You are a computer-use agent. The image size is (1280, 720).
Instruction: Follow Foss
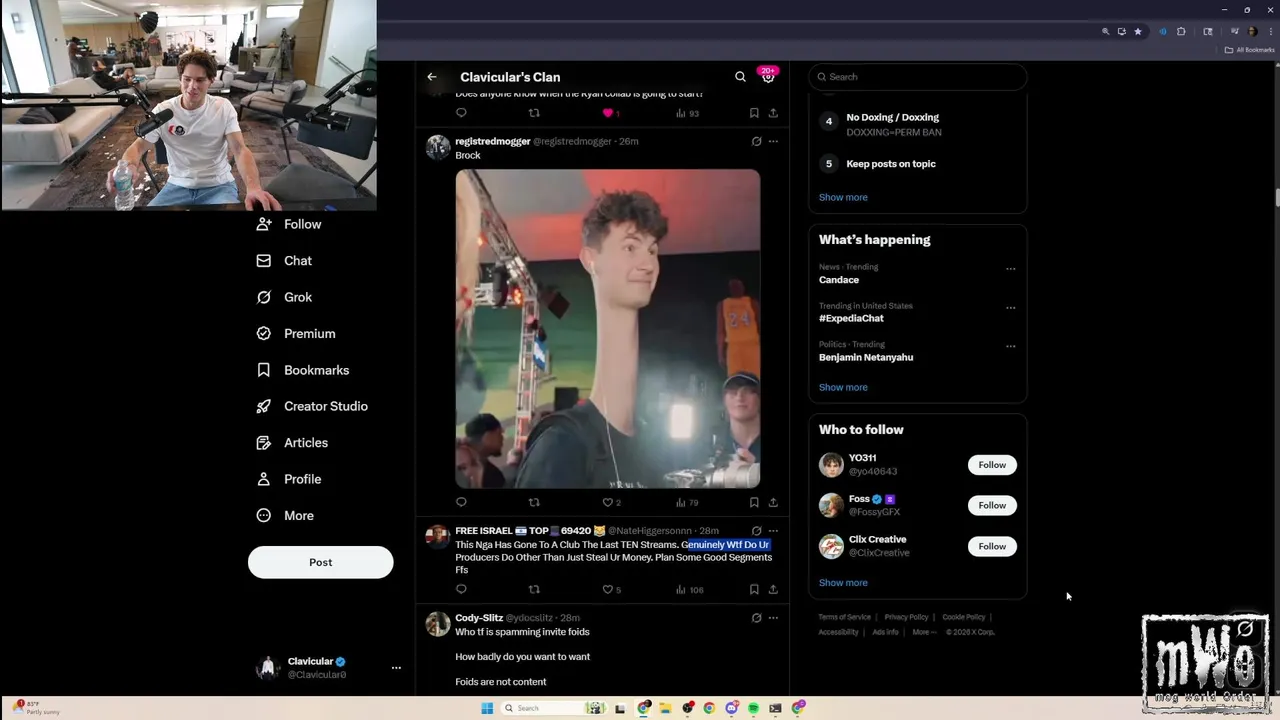992,505
